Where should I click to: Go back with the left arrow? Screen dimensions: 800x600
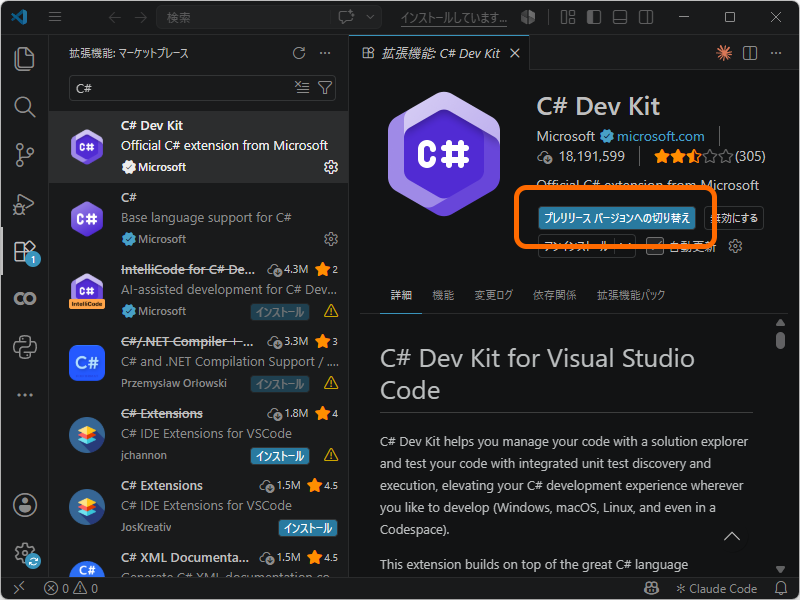click(x=115, y=17)
